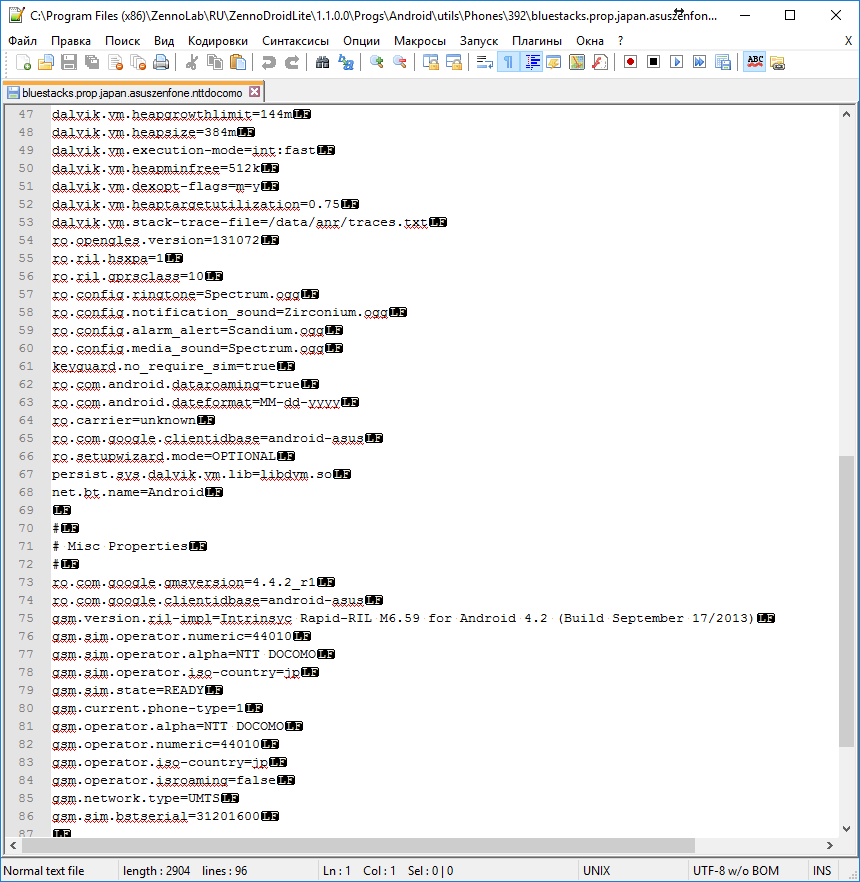
Task: Open the rightmost folder plugin icon
Action: tap(777, 62)
